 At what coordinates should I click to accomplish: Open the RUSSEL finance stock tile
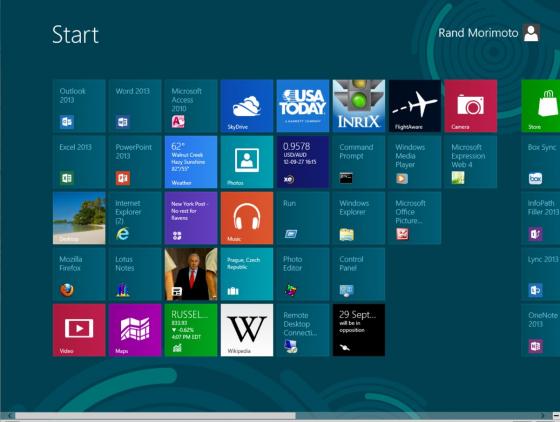tap(191, 330)
